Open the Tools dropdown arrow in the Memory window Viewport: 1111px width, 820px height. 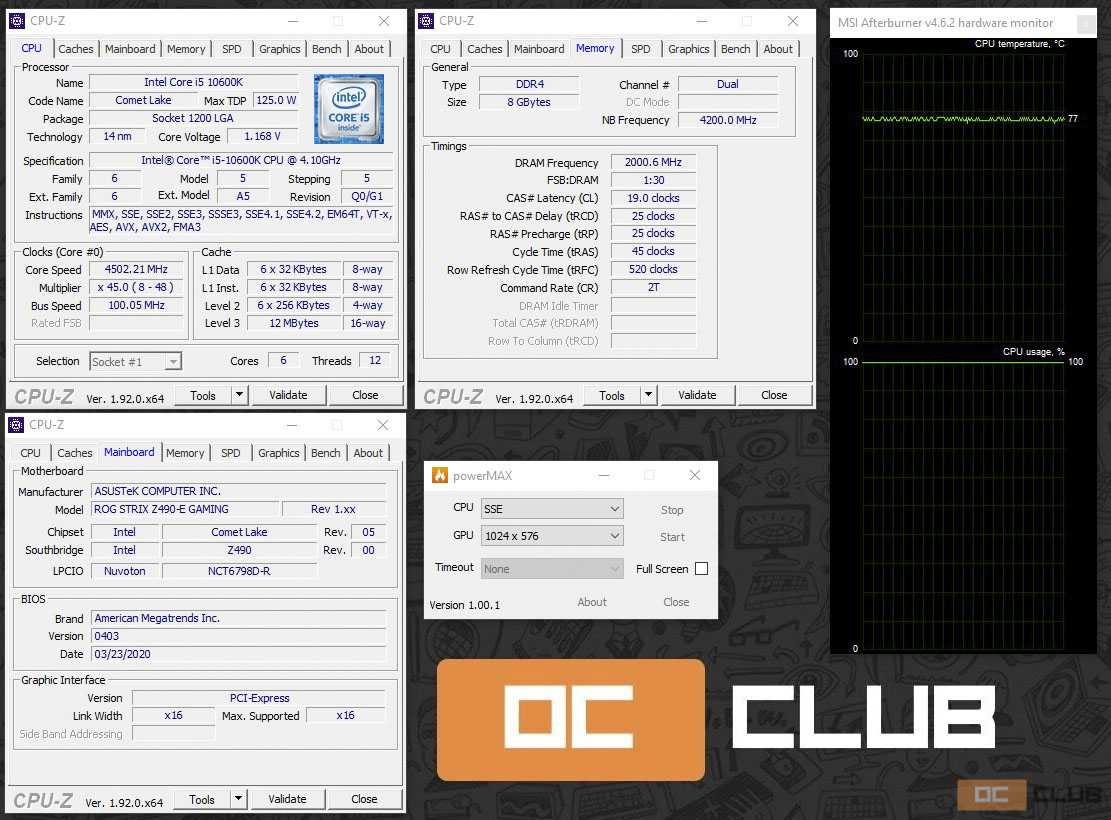(x=648, y=395)
